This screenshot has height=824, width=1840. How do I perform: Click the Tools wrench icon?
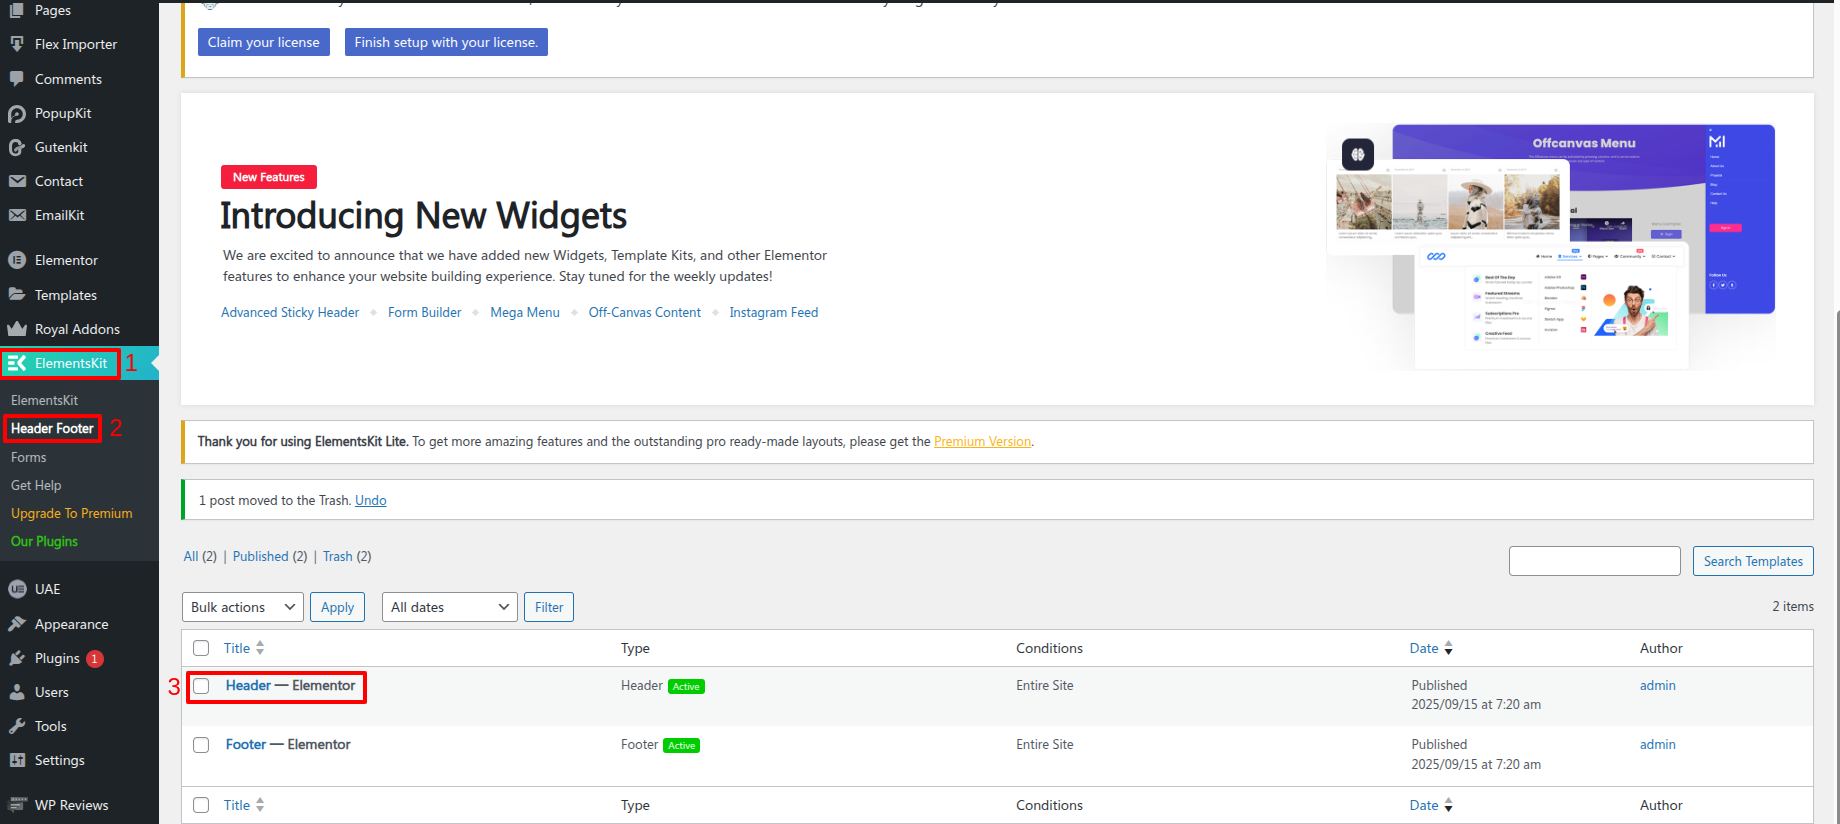pos(17,726)
